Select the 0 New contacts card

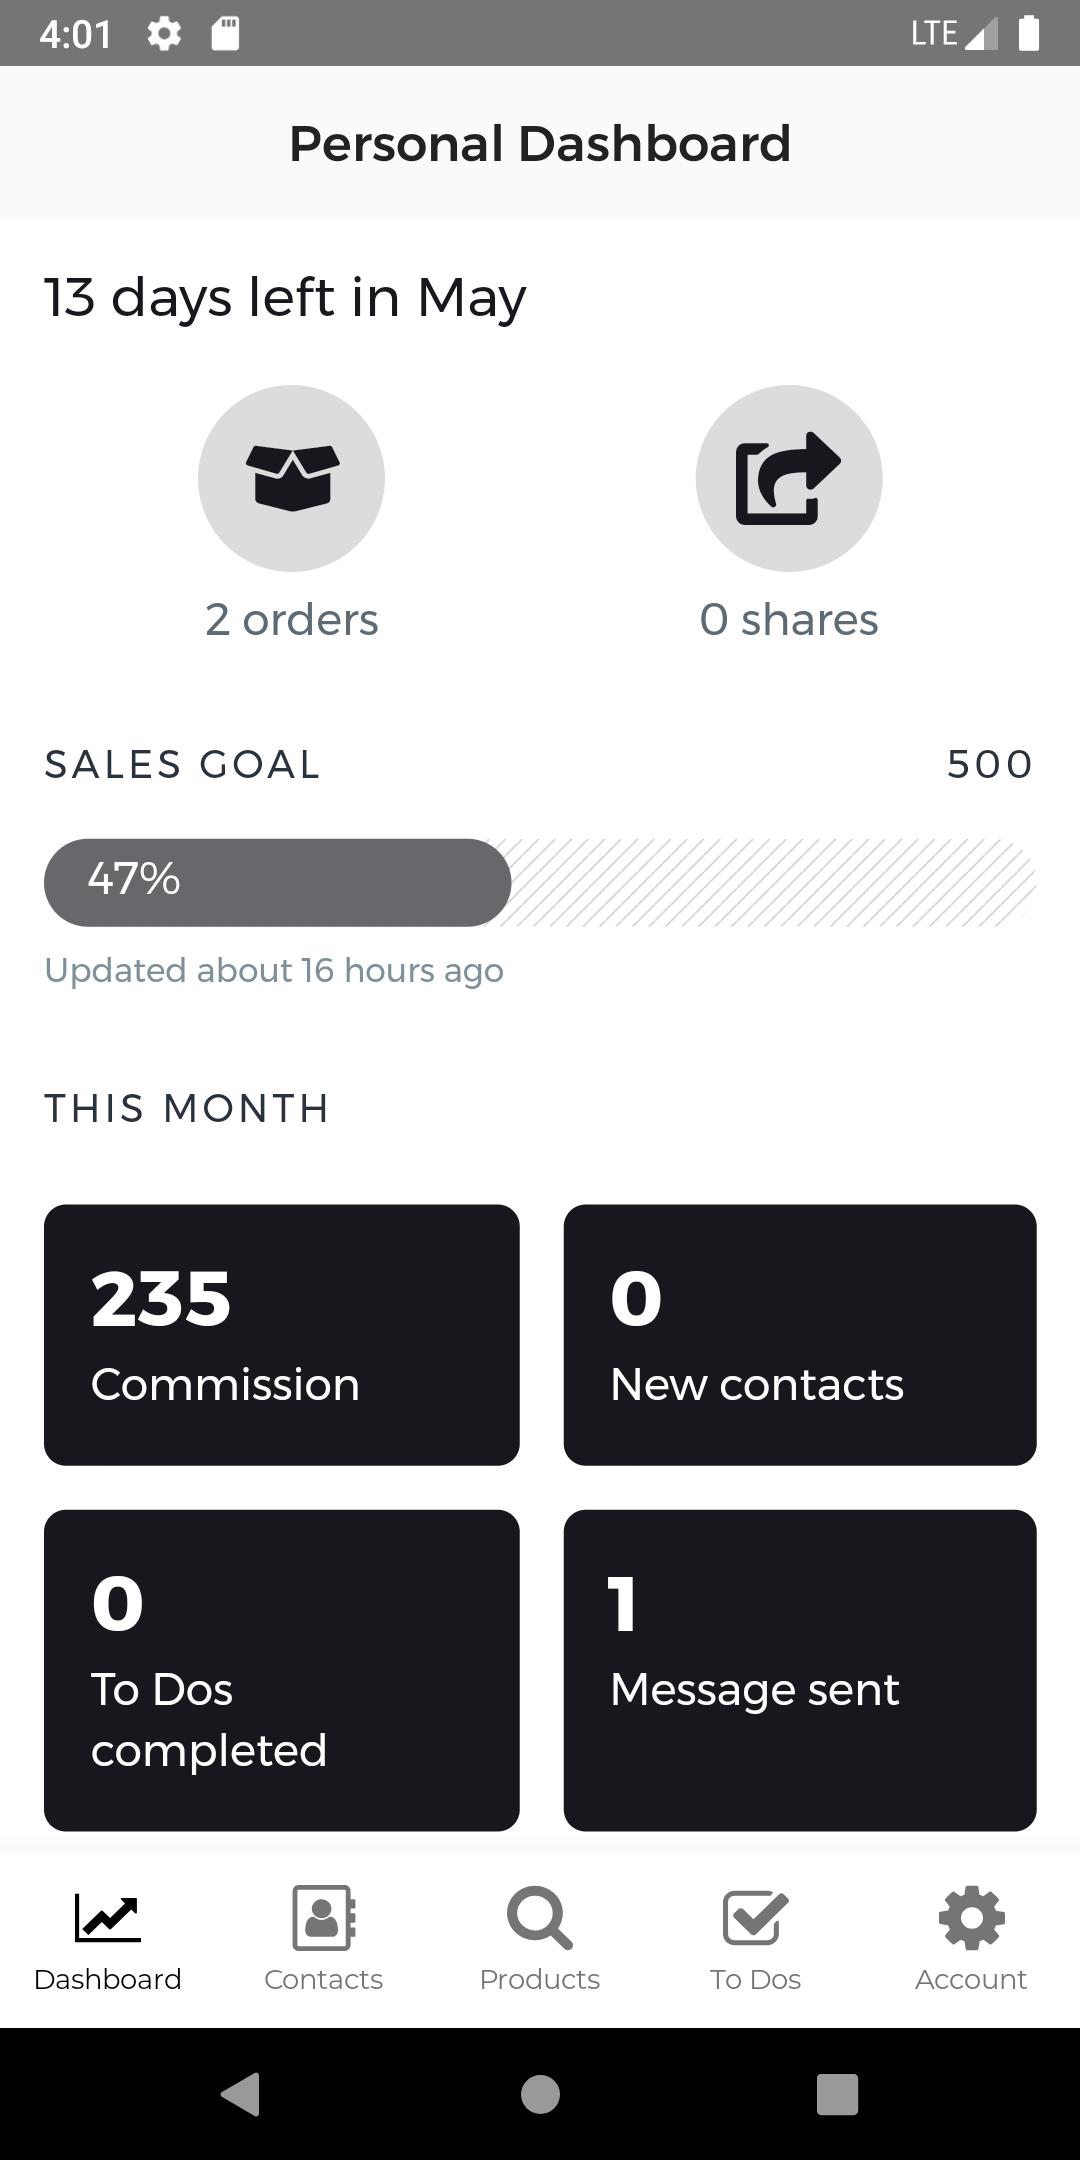click(x=800, y=1335)
